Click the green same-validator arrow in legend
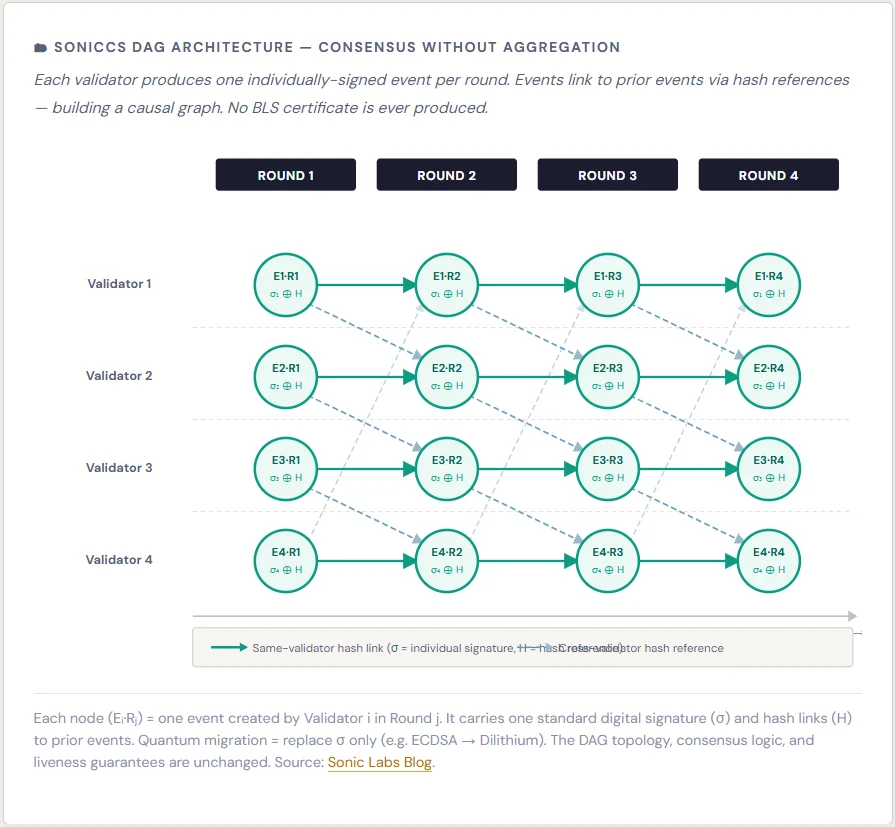This screenshot has height=827, width=895. 229,648
